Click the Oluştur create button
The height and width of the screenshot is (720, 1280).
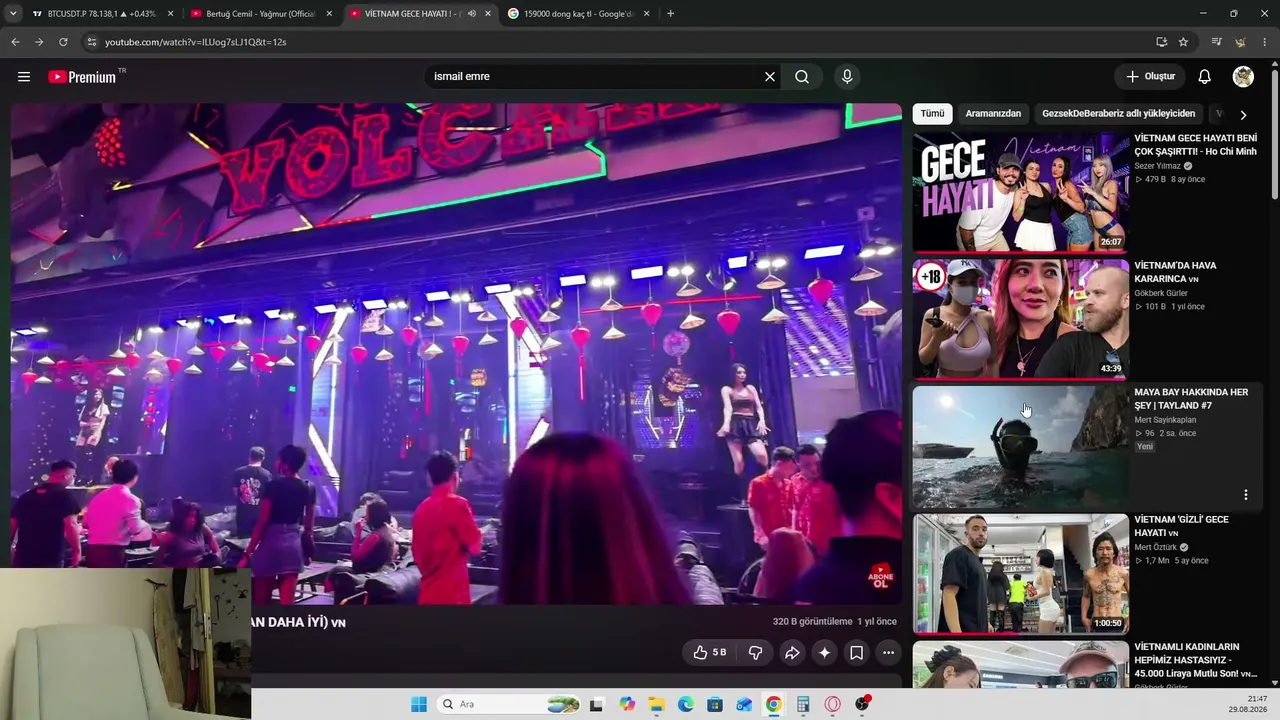1150,77
